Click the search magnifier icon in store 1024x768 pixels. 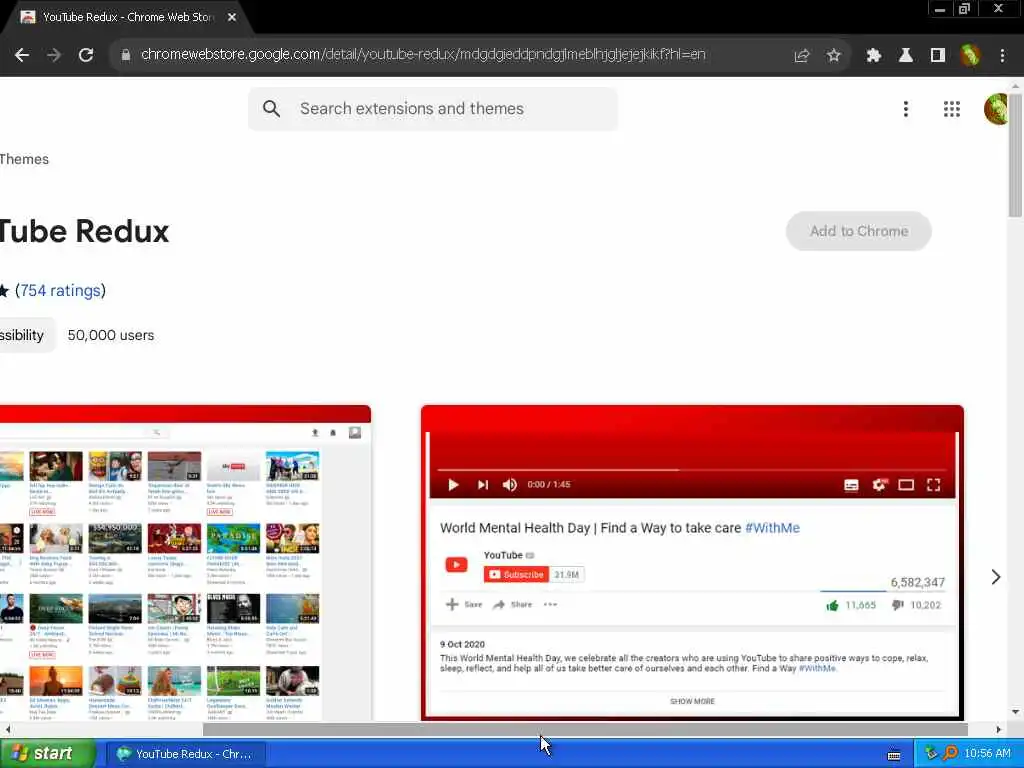click(271, 109)
